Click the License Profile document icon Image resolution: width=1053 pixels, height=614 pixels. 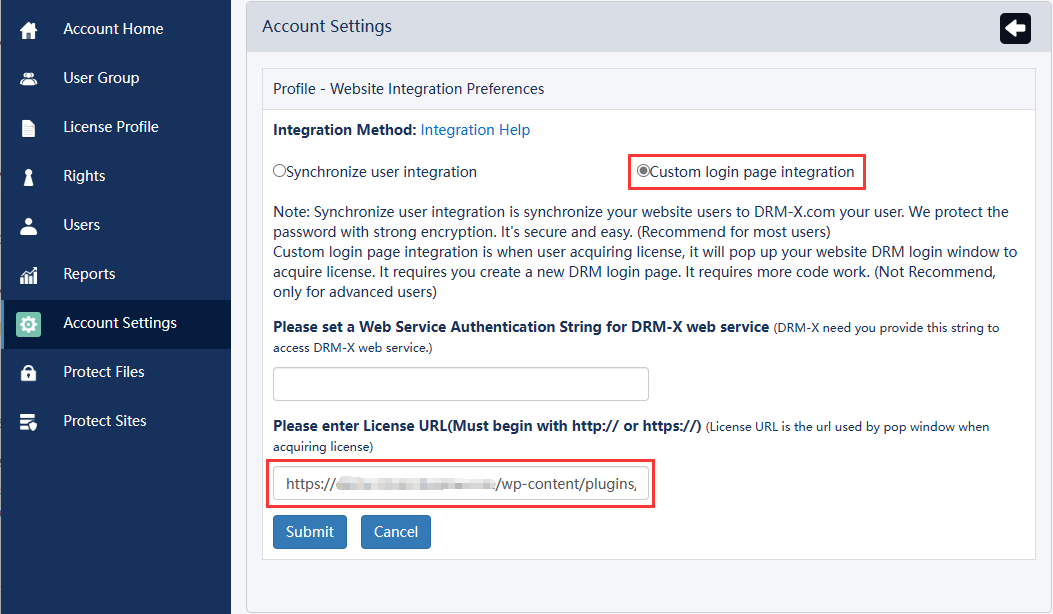click(x=29, y=128)
